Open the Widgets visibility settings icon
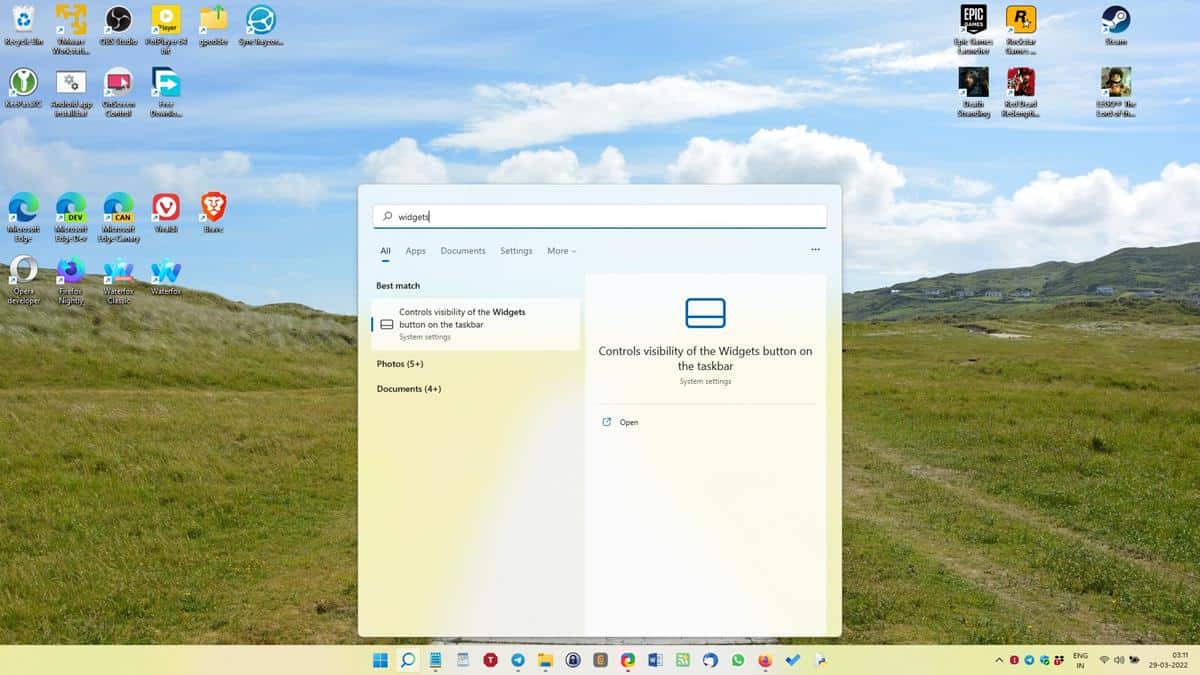Screen dimensions: 1200x675 click(x=706, y=312)
